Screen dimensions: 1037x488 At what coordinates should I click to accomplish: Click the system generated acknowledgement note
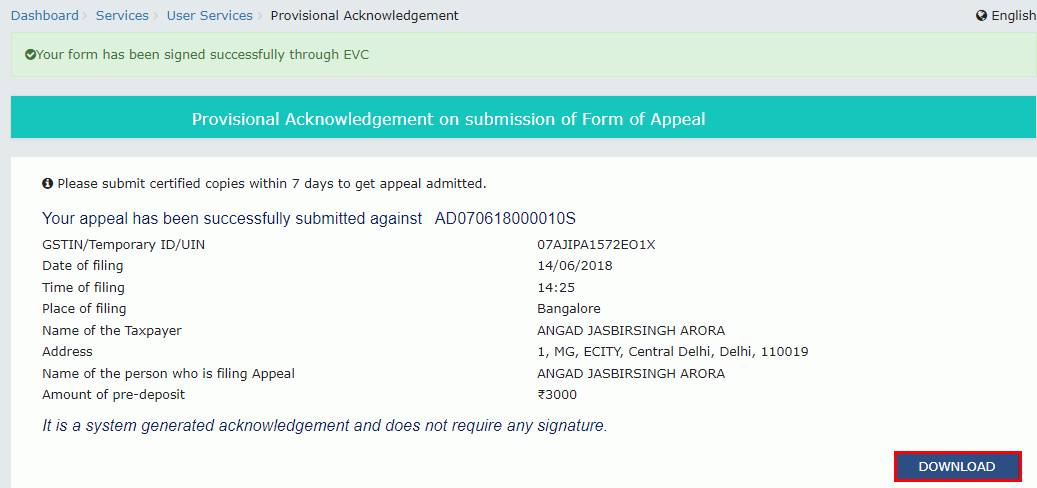point(325,426)
